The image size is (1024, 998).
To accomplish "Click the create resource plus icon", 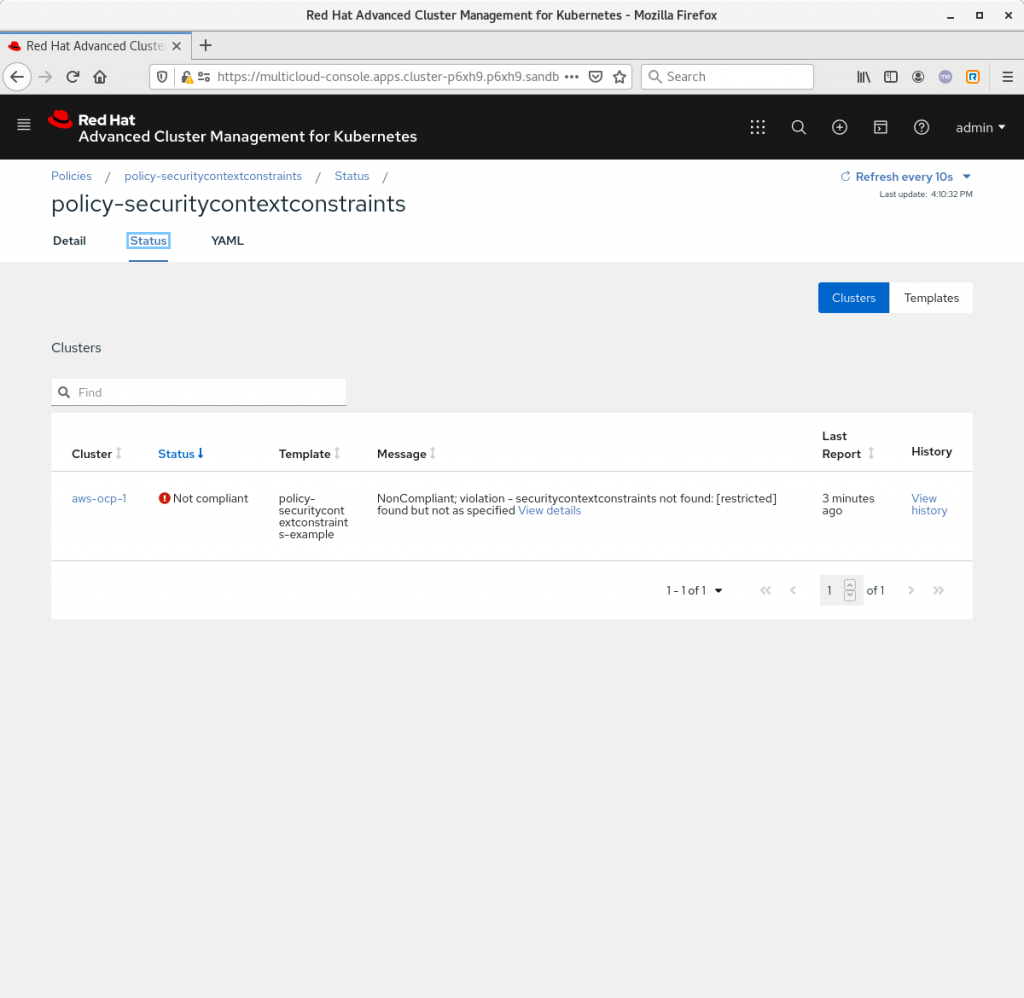I will point(839,127).
